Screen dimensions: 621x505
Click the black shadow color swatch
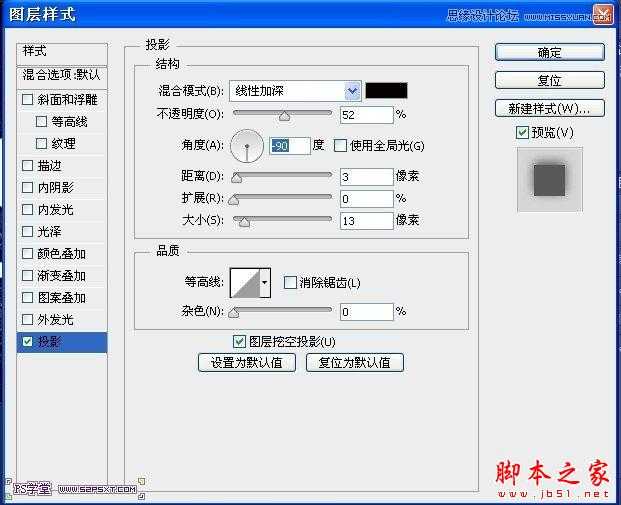[x=386, y=91]
